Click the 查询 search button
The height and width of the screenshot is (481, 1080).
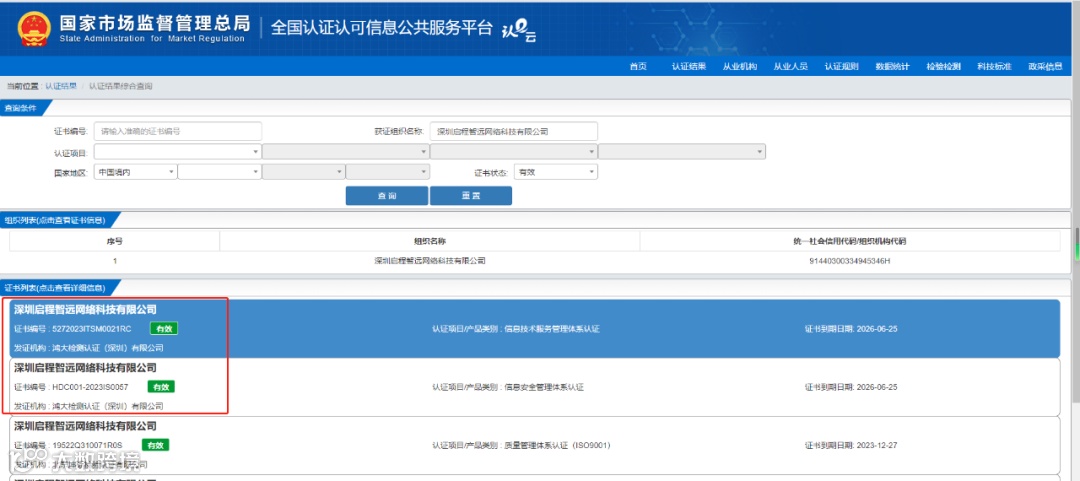[386, 196]
